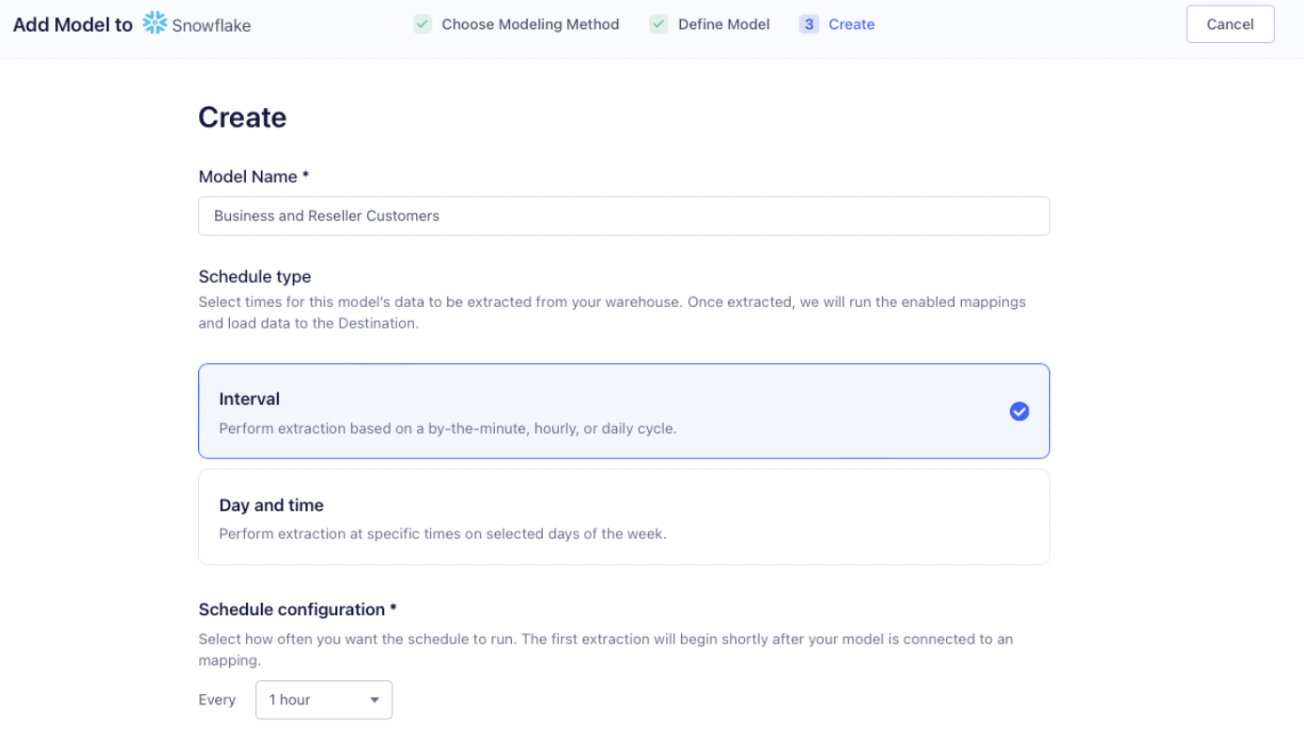Click the Create step in the progress bar

852,23
